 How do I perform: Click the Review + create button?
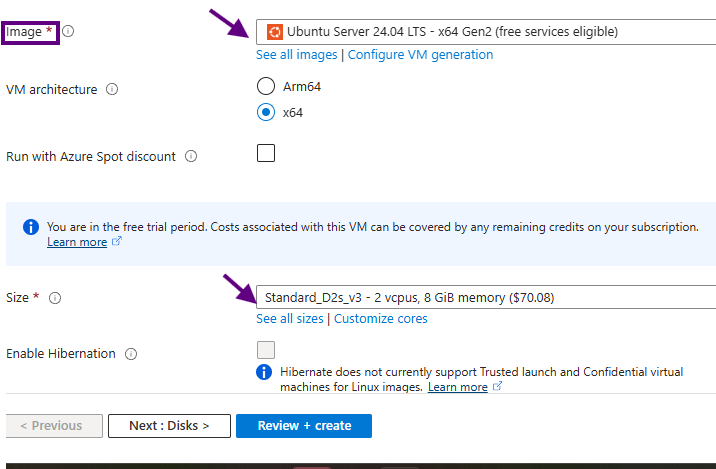coord(304,426)
